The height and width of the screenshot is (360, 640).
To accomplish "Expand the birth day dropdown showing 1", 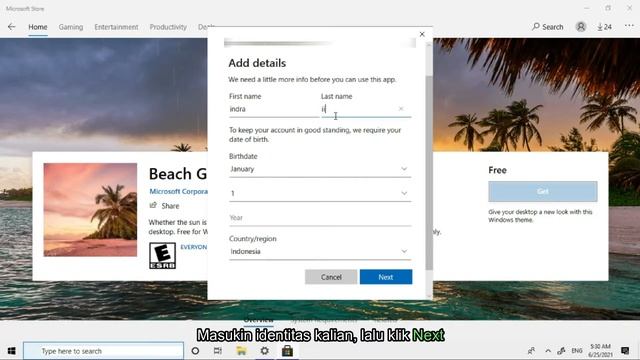I will [320, 193].
